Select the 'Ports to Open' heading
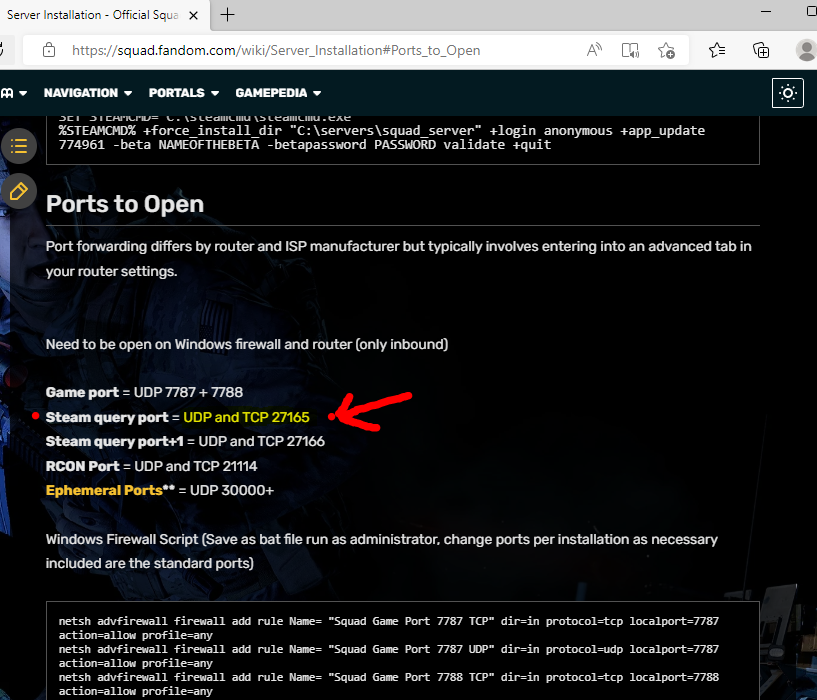 125,204
